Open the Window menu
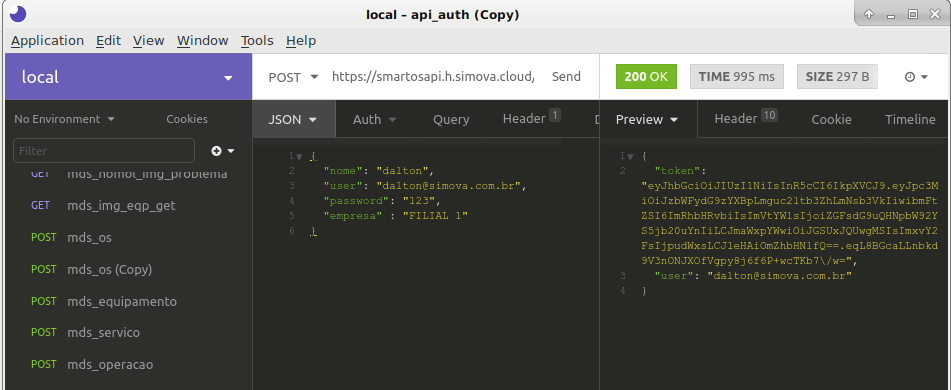 point(203,41)
